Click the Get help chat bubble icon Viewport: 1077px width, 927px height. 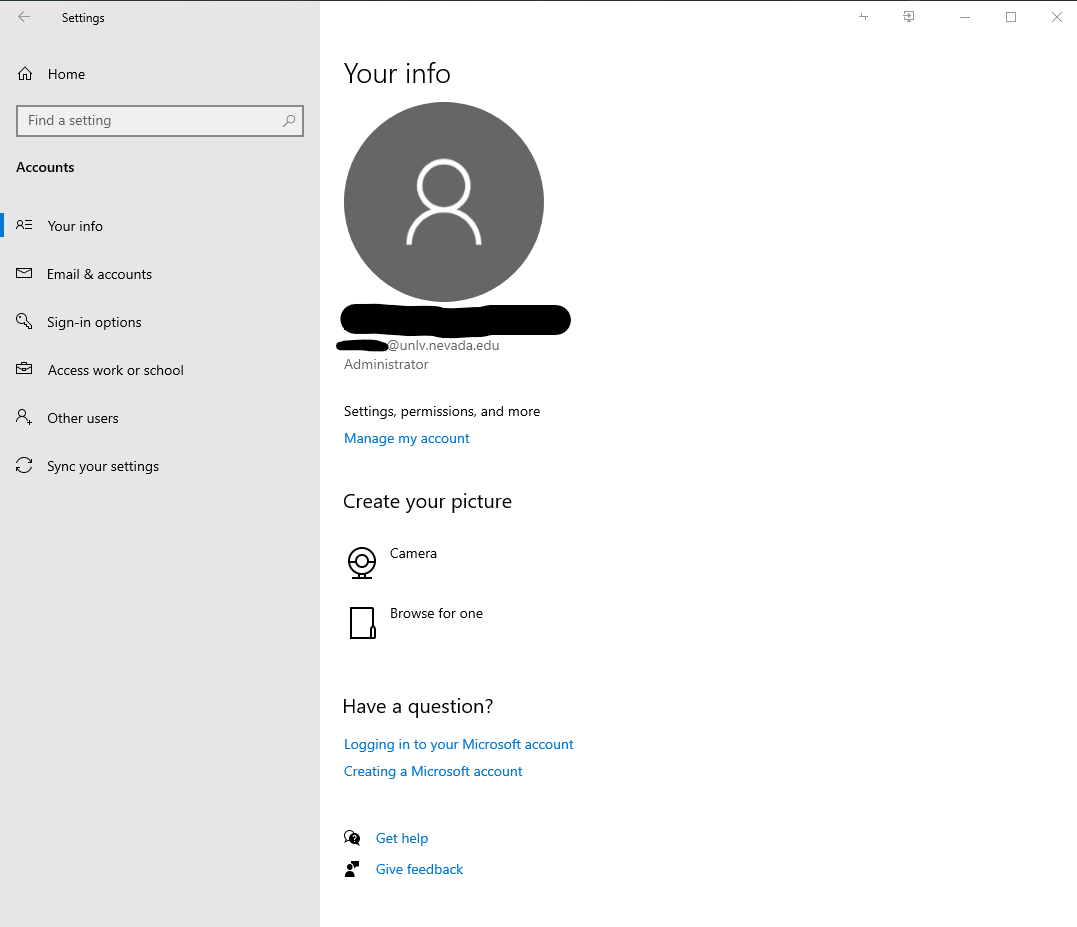coord(352,838)
